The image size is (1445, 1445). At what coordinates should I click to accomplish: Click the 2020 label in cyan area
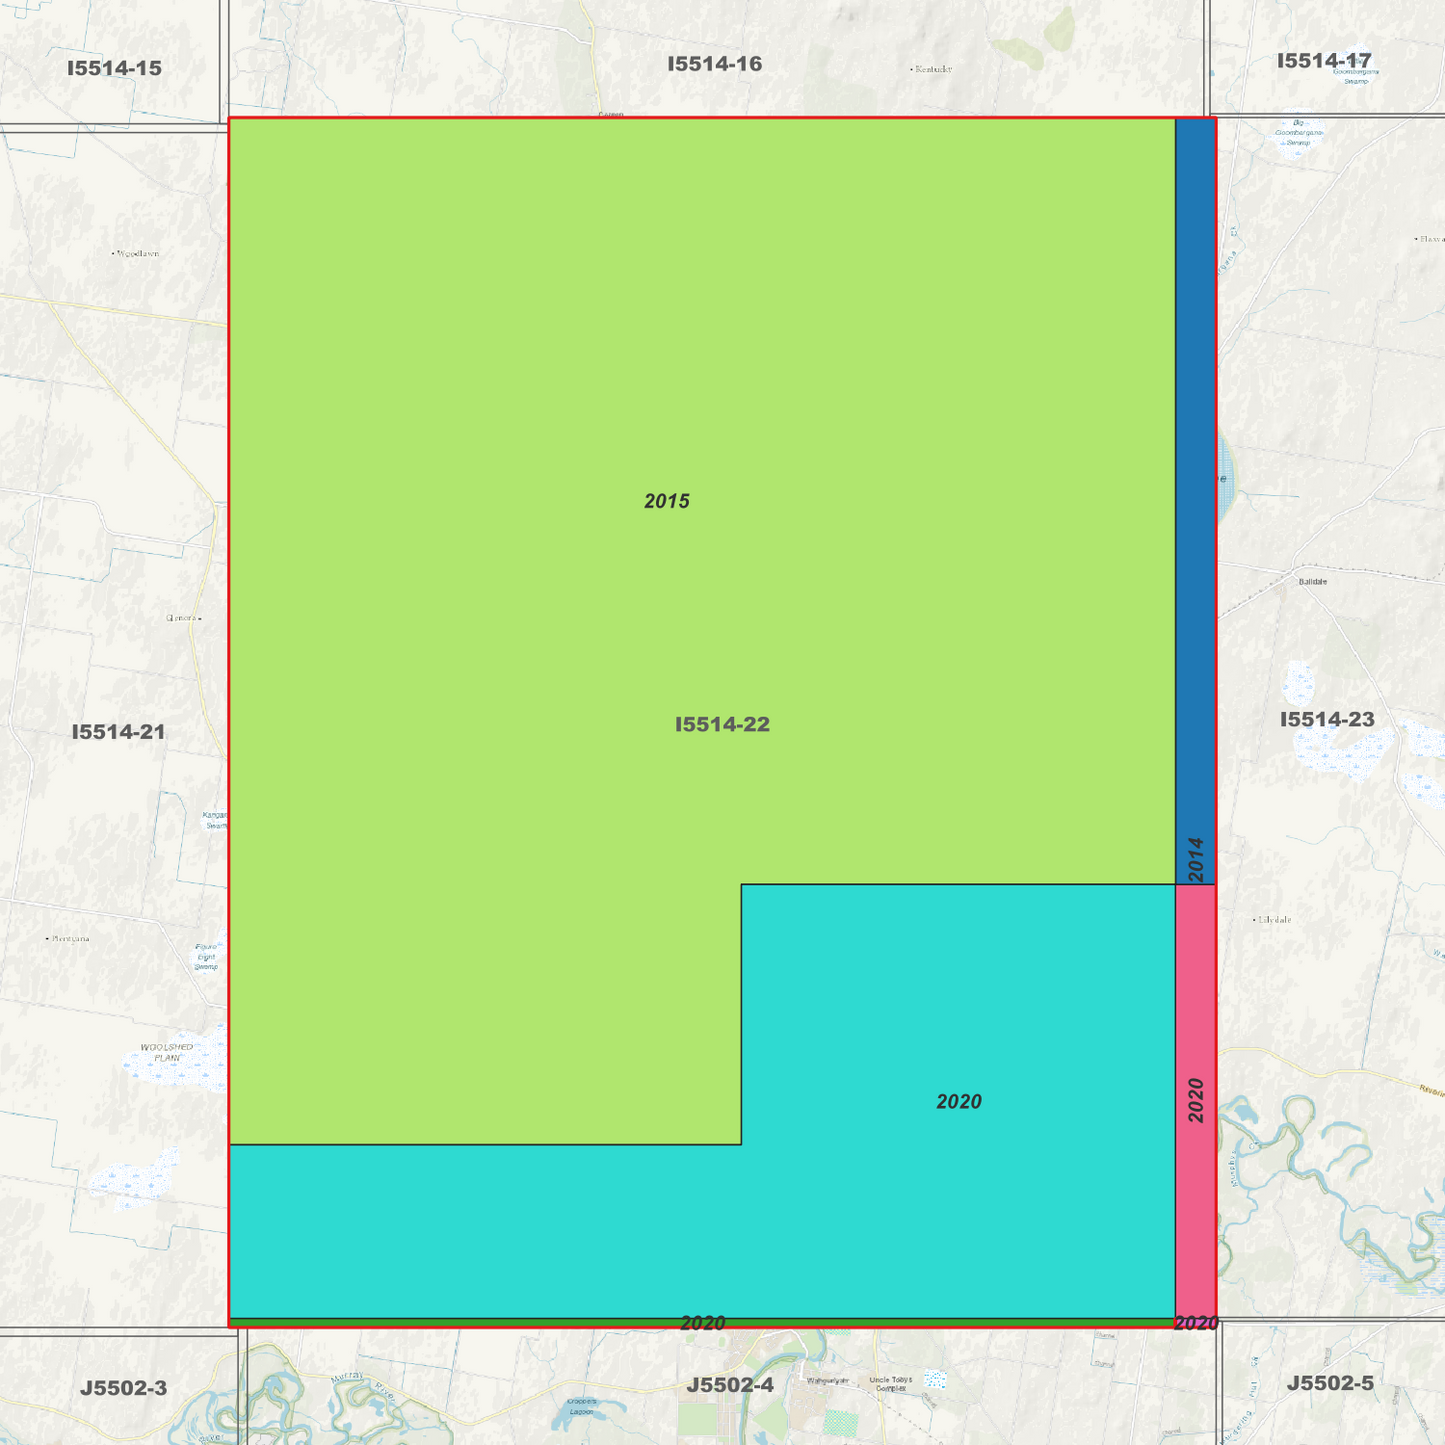coord(959,1101)
